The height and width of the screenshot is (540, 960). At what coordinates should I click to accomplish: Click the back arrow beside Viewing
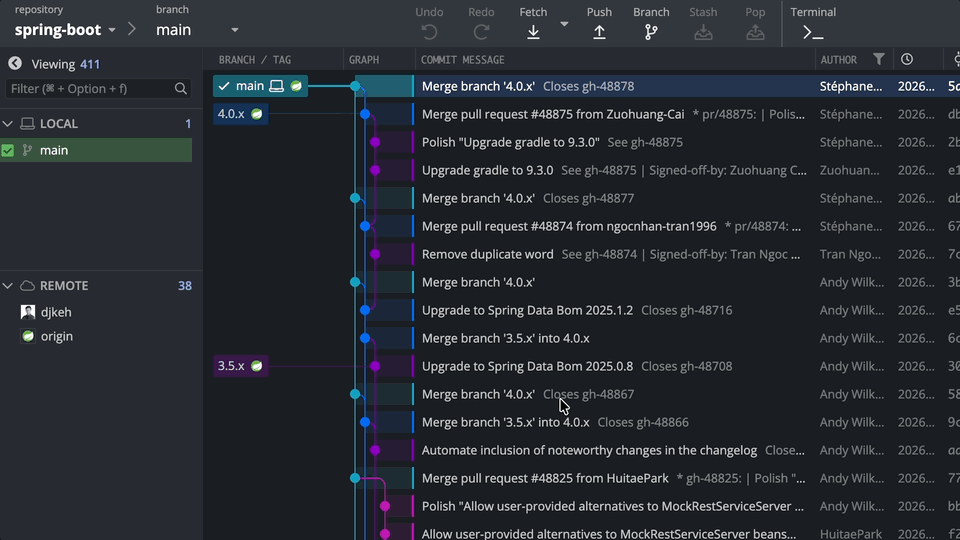(15, 64)
